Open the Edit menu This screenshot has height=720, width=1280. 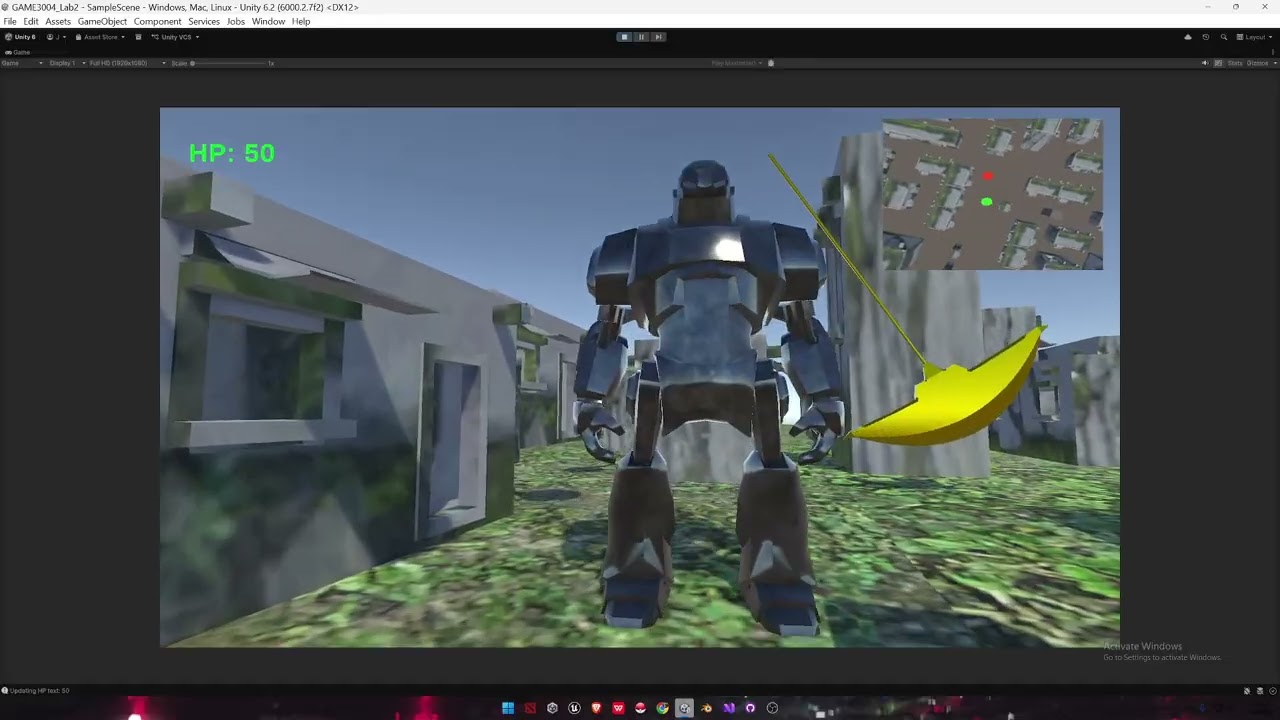pyautogui.click(x=31, y=21)
